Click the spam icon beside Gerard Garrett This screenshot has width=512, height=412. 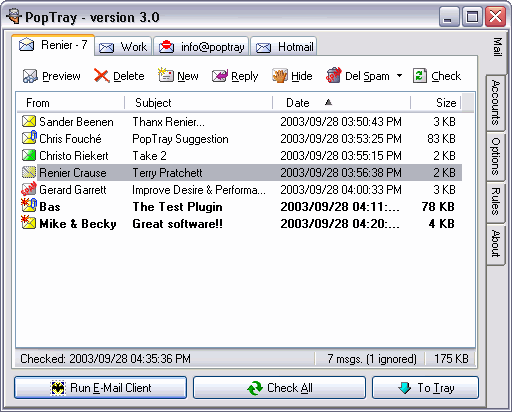click(29, 189)
